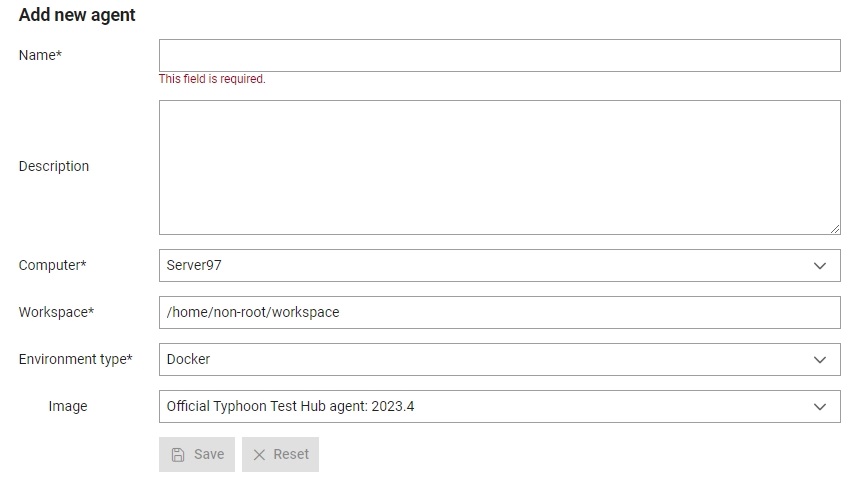The height and width of the screenshot is (493, 856).
Task: Click the Name* field label
Action: point(40,55)
